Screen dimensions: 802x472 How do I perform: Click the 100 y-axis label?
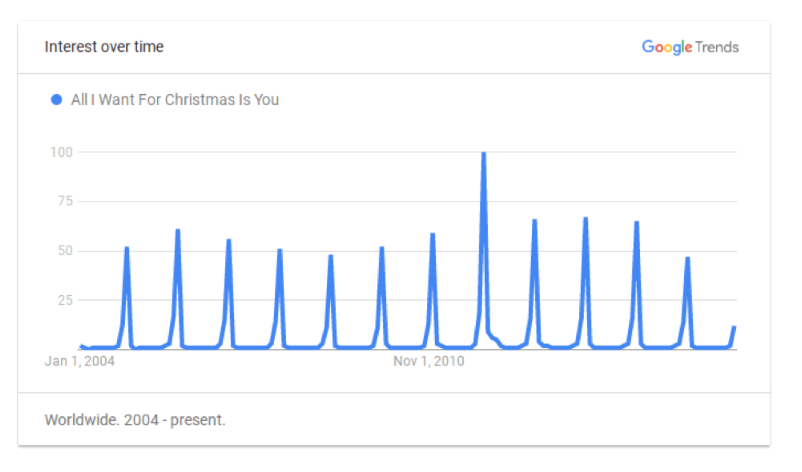coord(61,152)
